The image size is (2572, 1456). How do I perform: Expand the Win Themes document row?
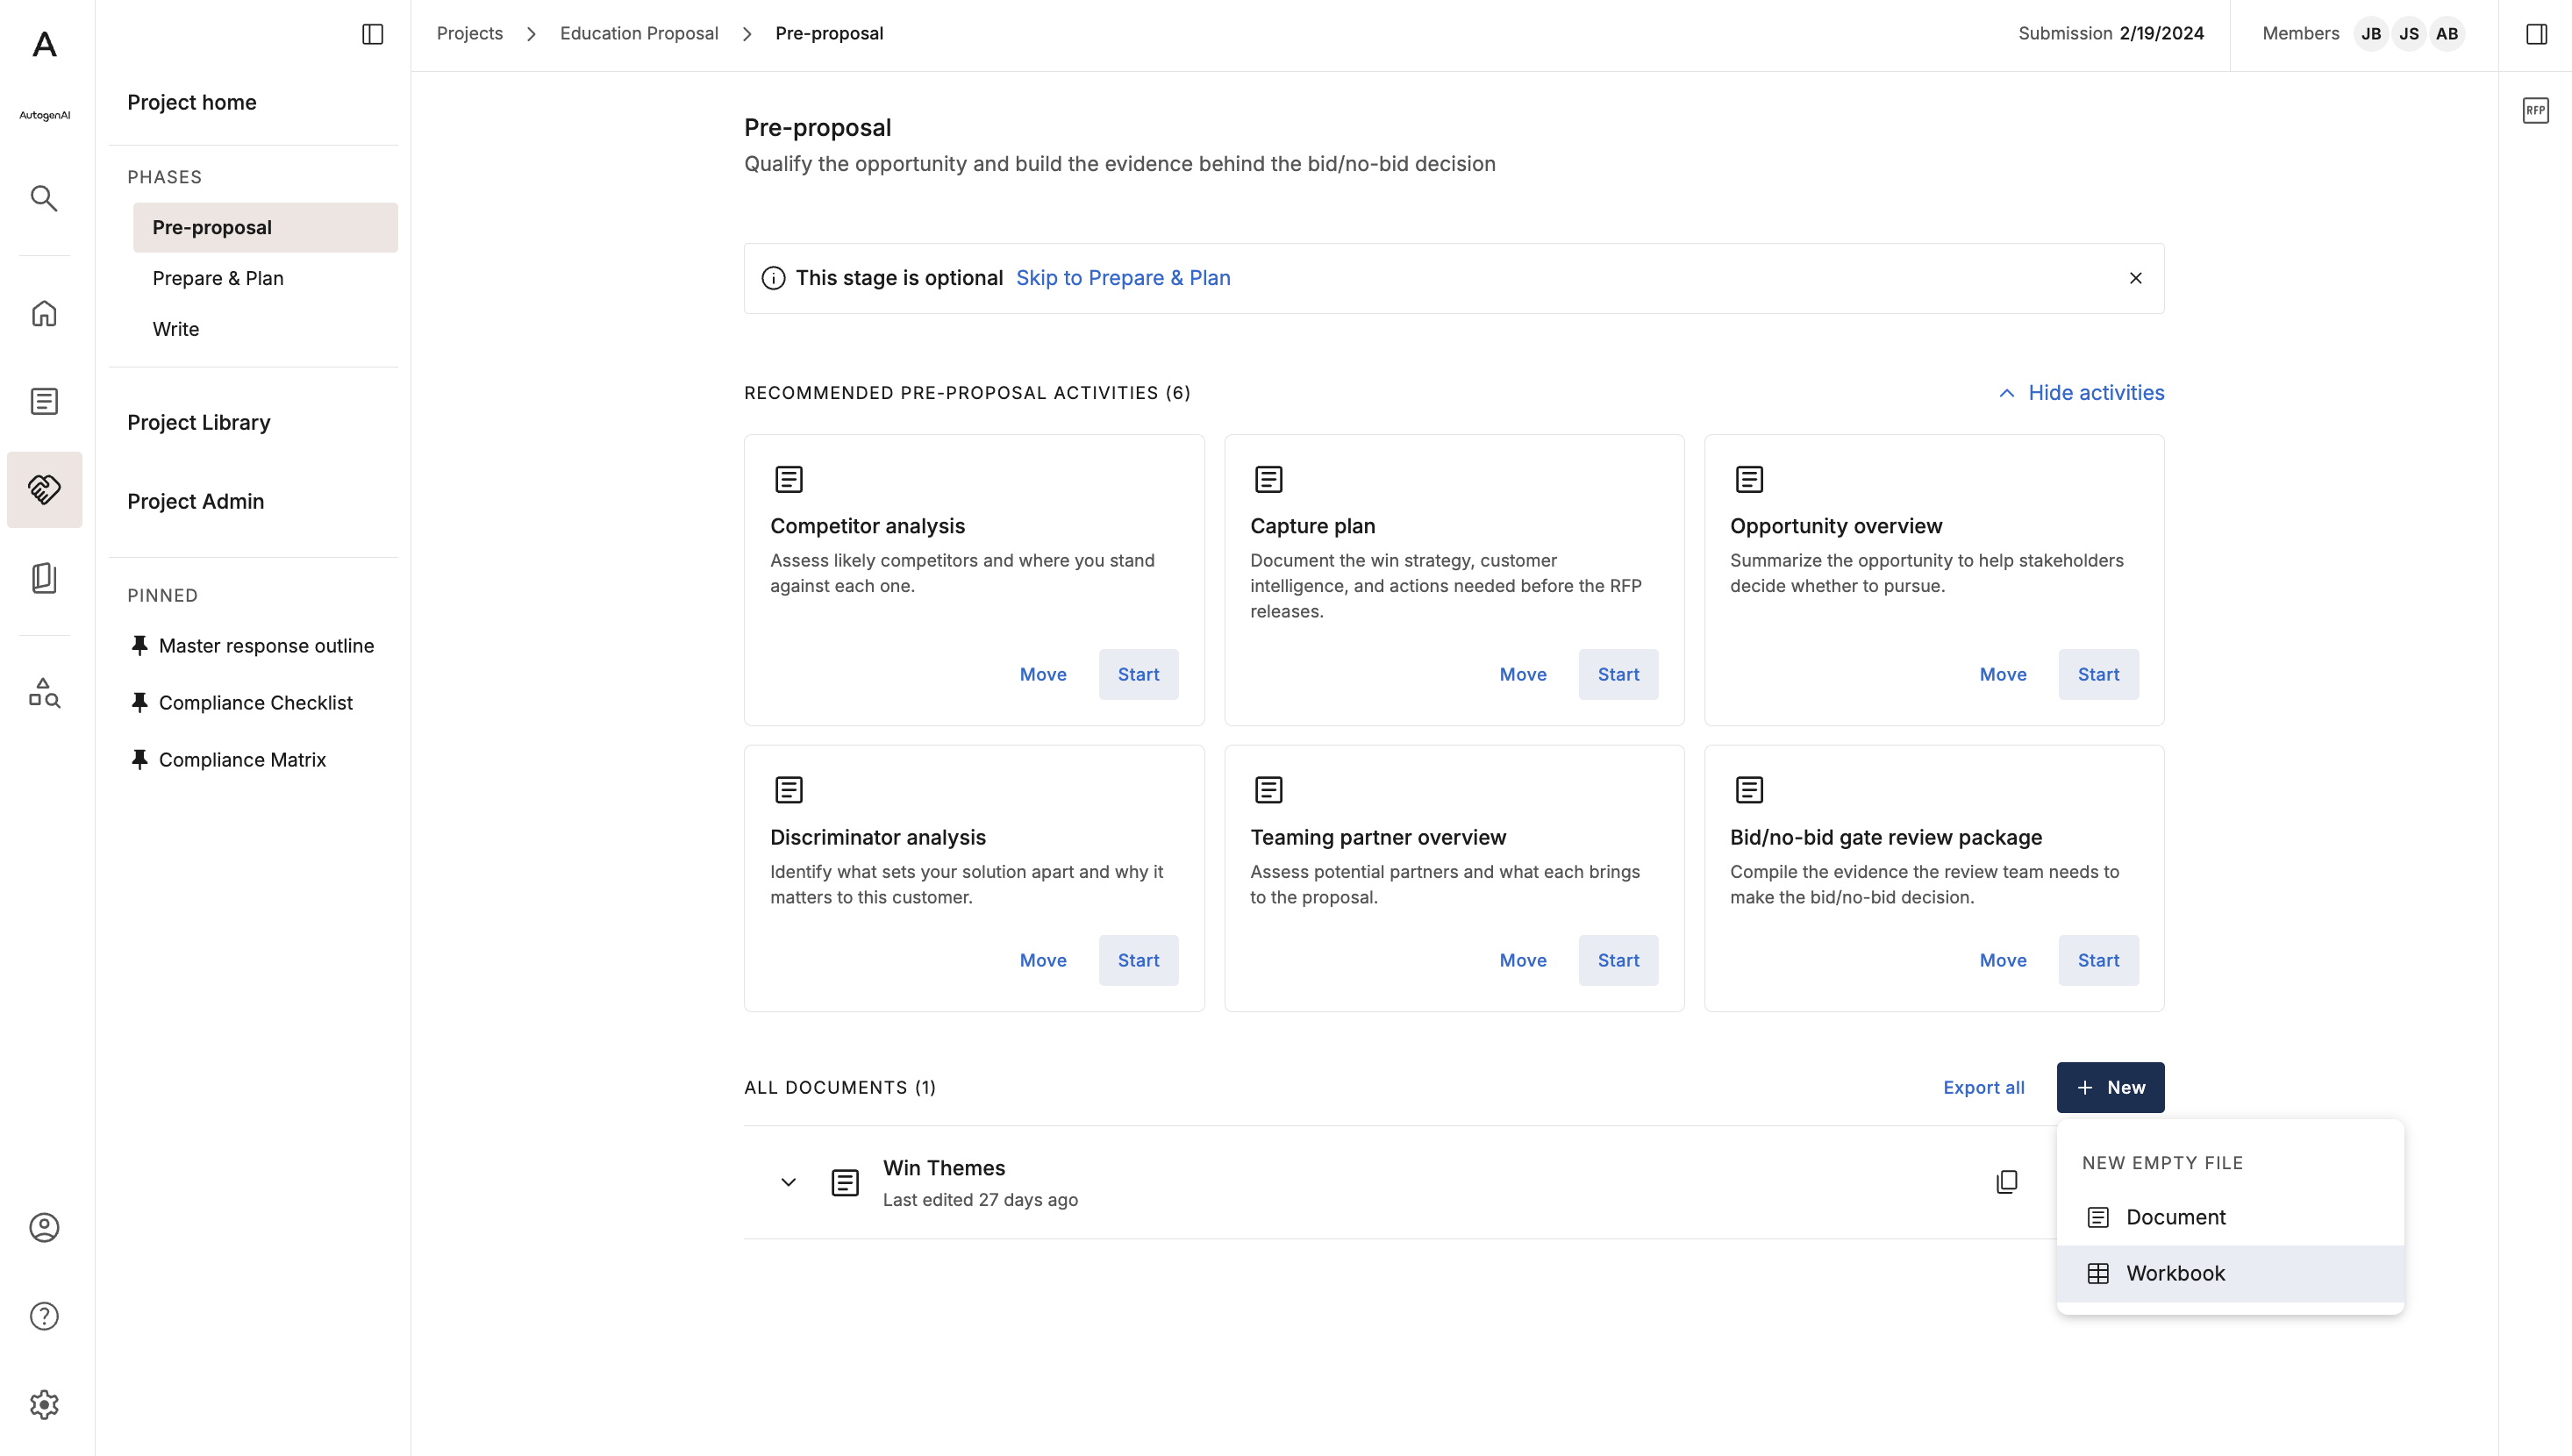[788, 1182]
